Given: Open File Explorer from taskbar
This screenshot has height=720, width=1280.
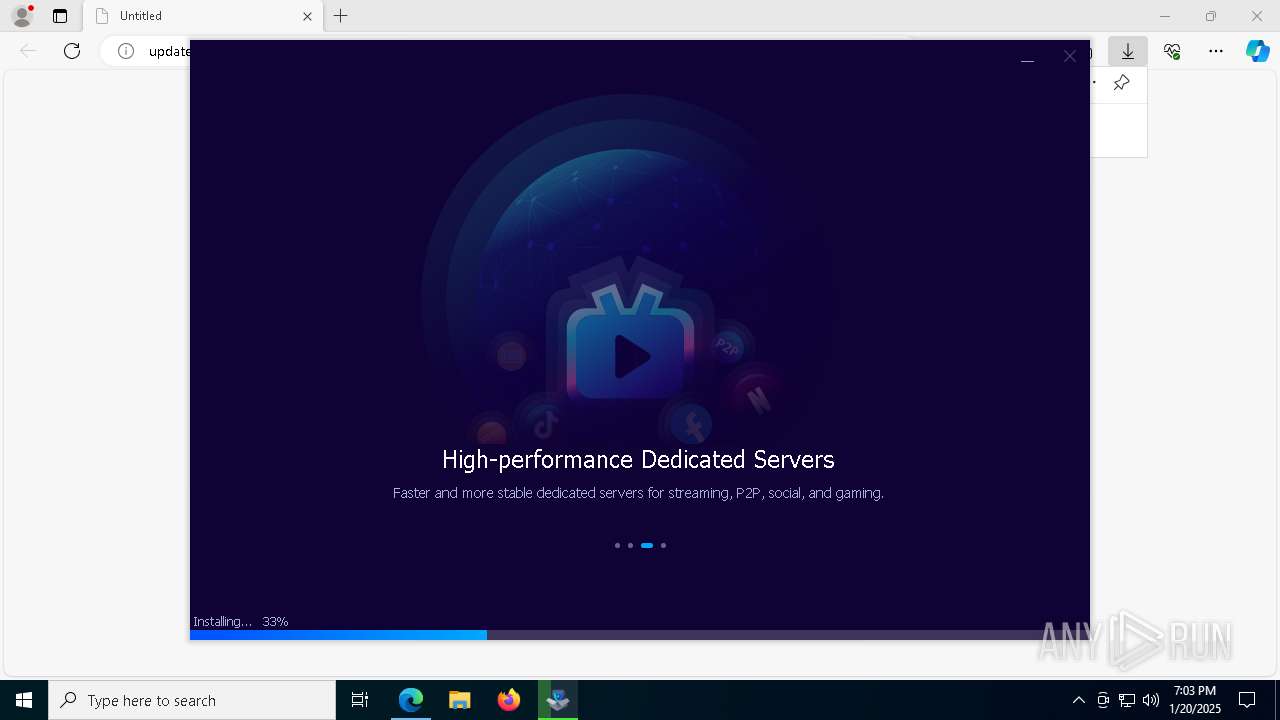Looking at the screenshot, I should click(x=460, y=700).
